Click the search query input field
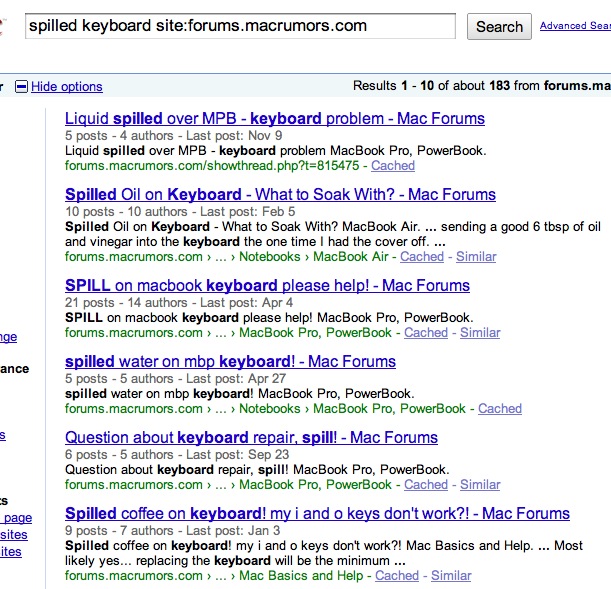611x589 pixels. 240,26
